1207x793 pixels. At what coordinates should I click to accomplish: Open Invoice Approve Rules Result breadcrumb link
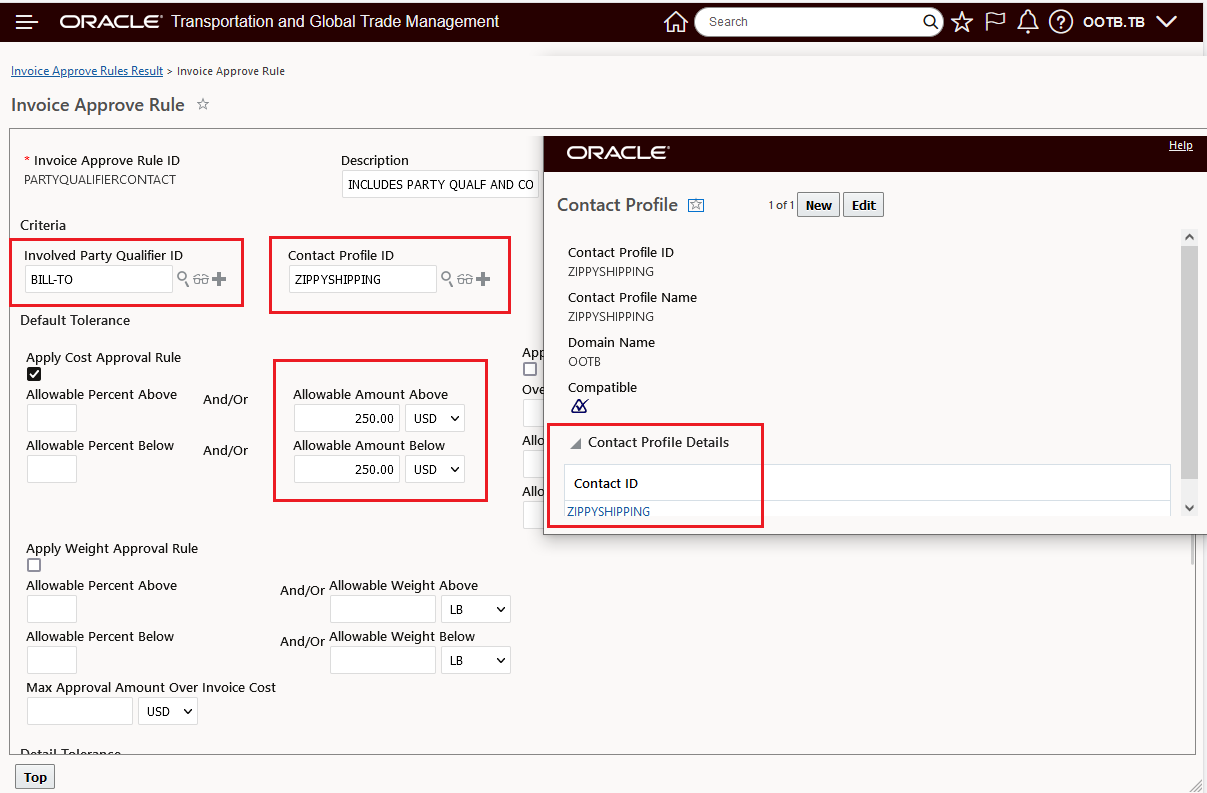click(x=87, y=71)
